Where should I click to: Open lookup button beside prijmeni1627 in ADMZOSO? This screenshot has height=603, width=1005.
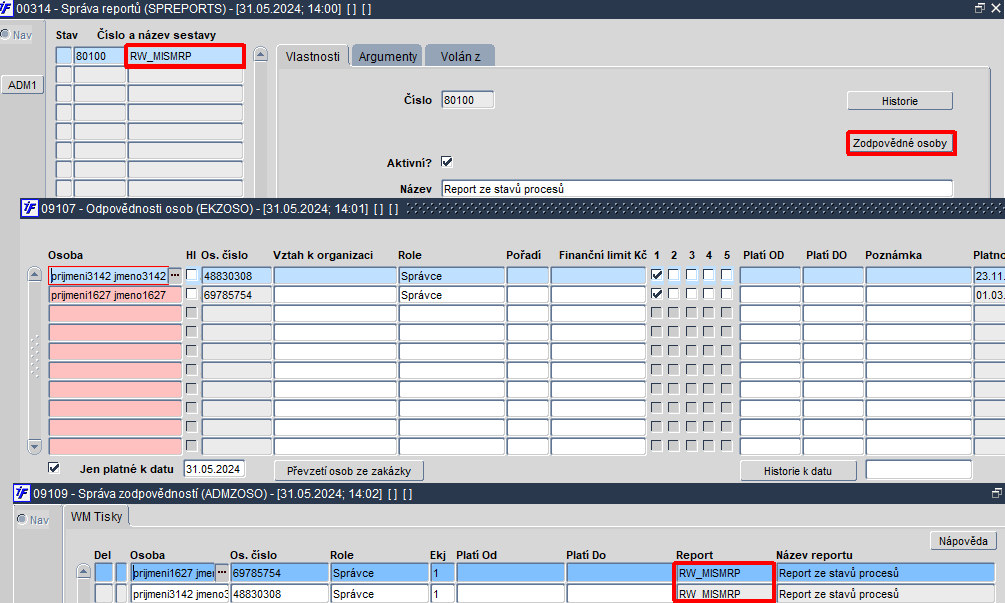[221, 572]
